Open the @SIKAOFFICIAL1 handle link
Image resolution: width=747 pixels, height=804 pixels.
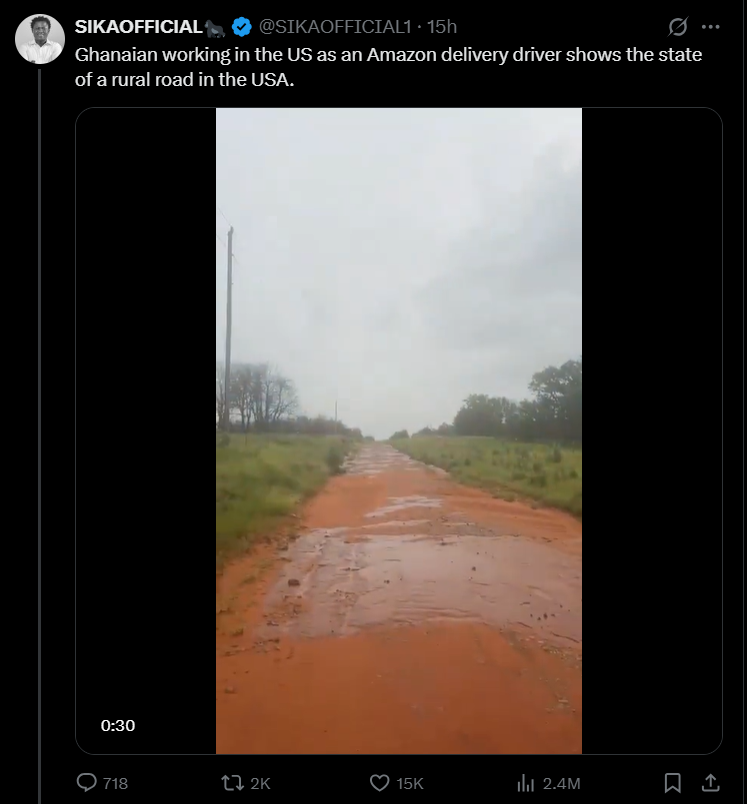tap(335, 27)
